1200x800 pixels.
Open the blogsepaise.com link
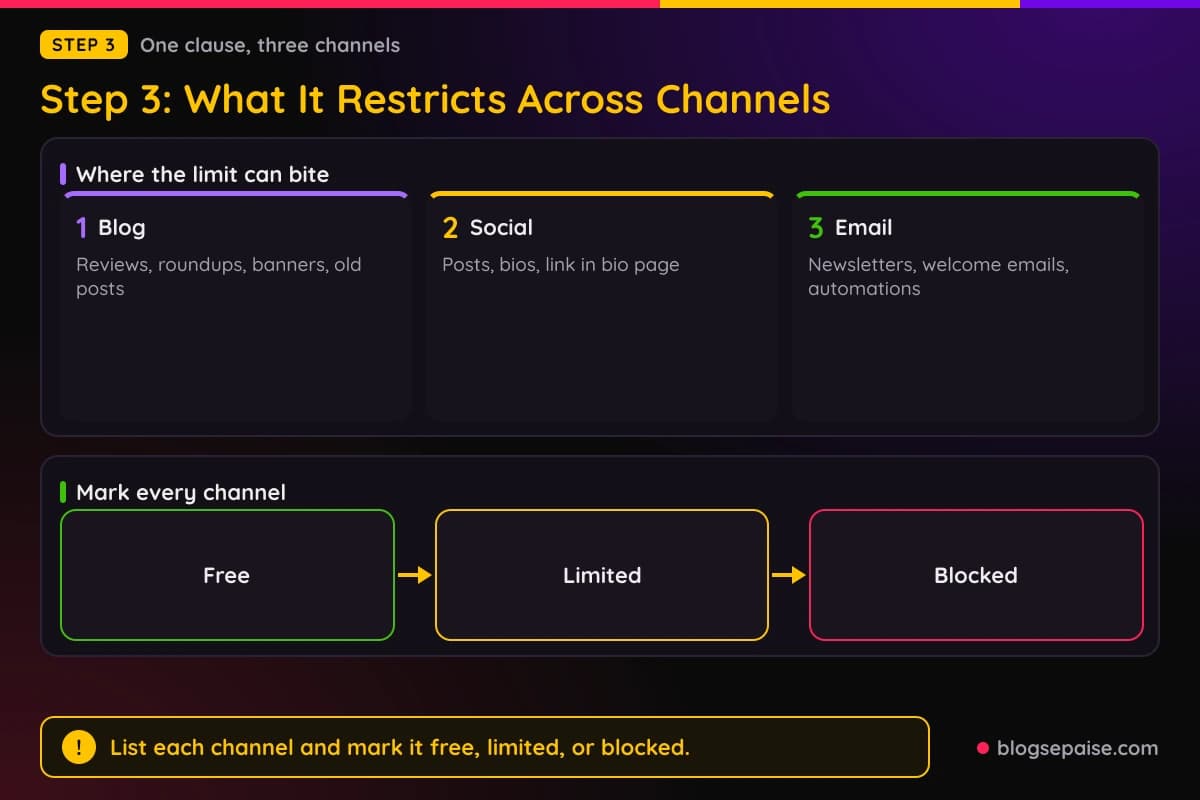(x=1077, y=747)
